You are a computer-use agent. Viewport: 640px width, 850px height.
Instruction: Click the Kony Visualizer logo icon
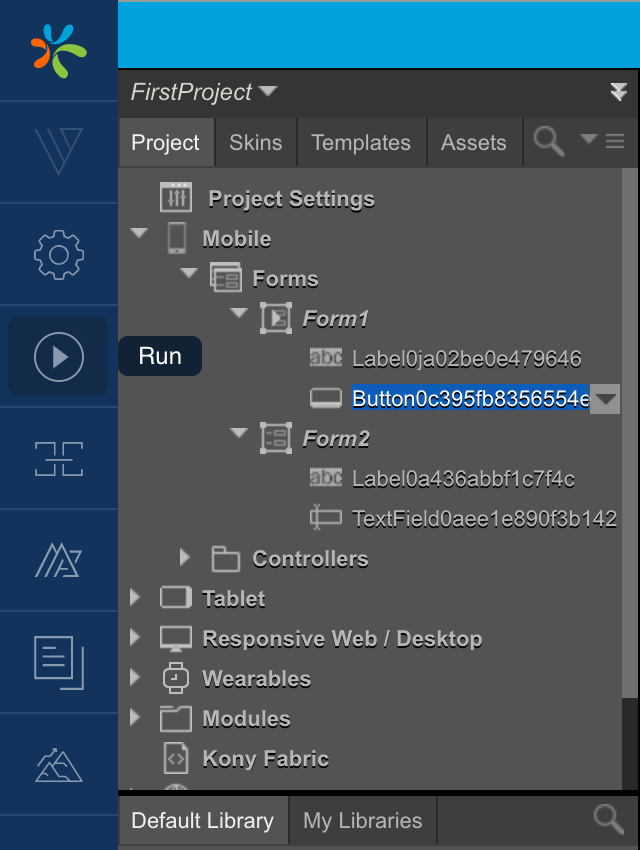[x=58, y=51]
